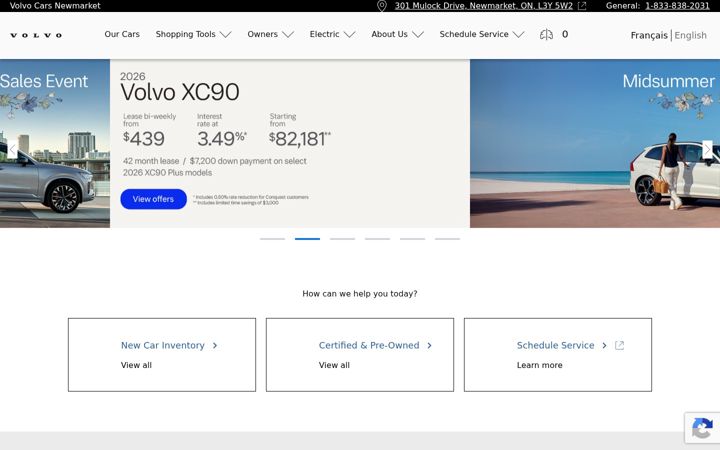720x450 pixels.
Task: Switch language to Français
Action: pyautogui.click(x=649, y=35)
